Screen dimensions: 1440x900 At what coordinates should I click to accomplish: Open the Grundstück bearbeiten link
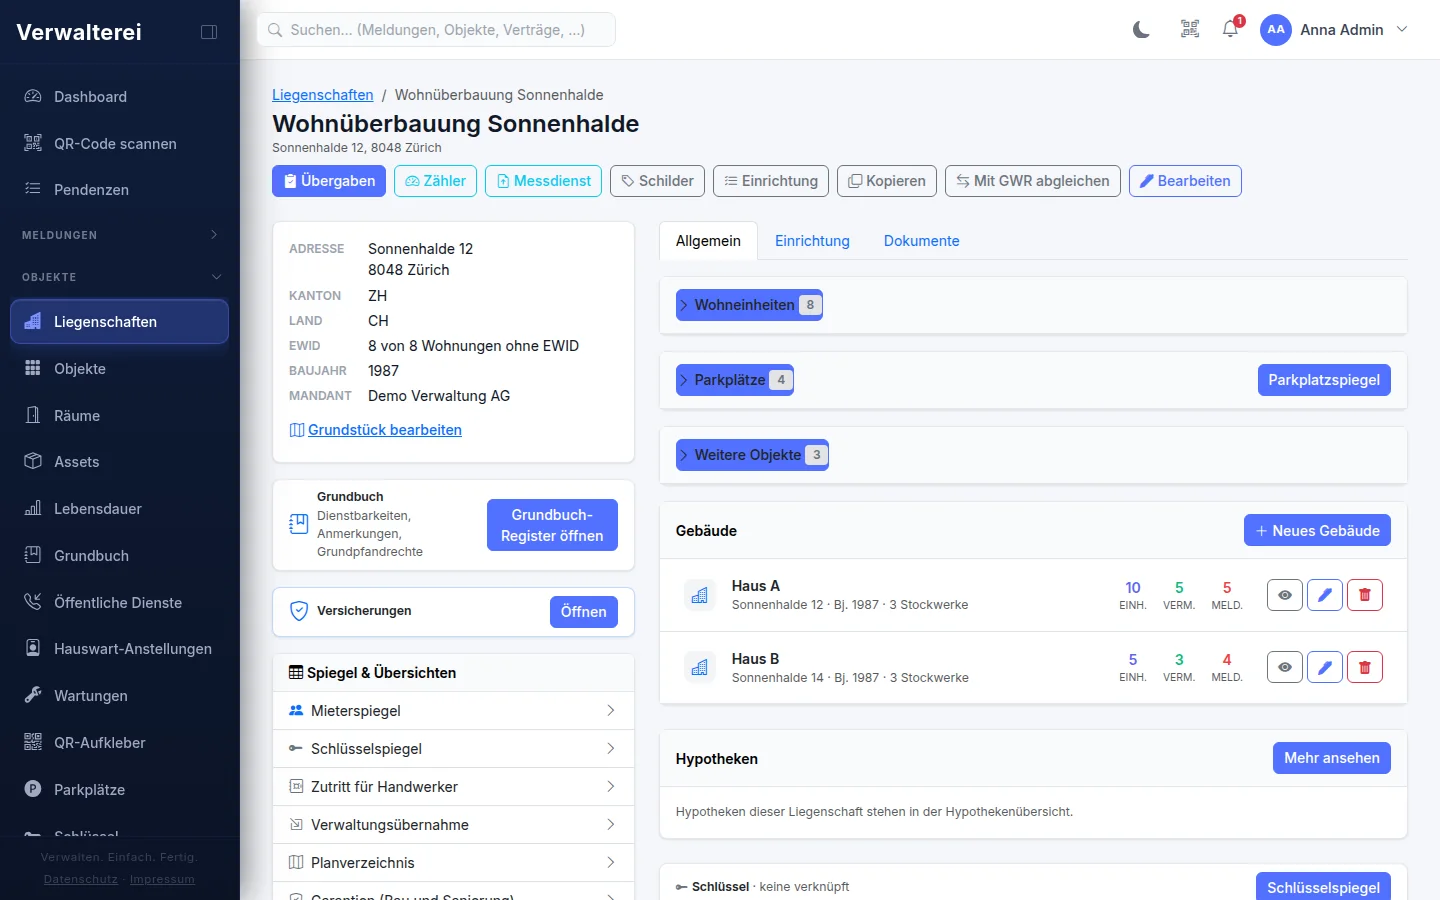(x=376, y=430)
